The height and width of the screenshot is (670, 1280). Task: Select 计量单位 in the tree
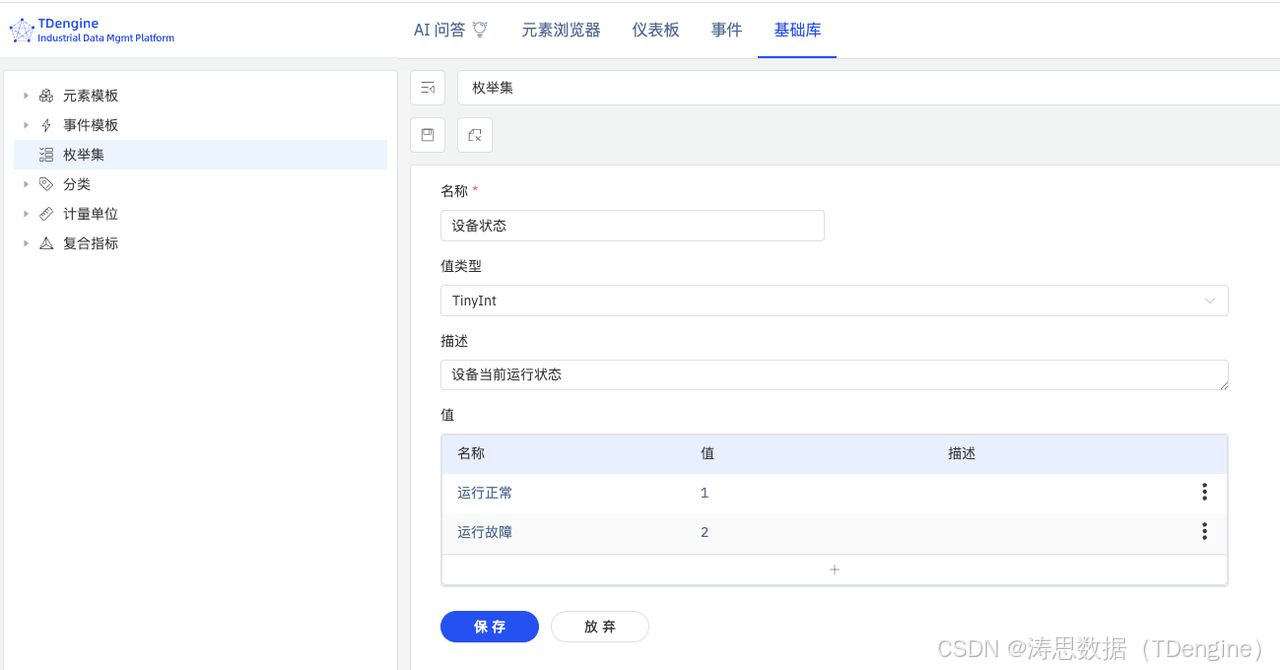click(x=91, y=214)
